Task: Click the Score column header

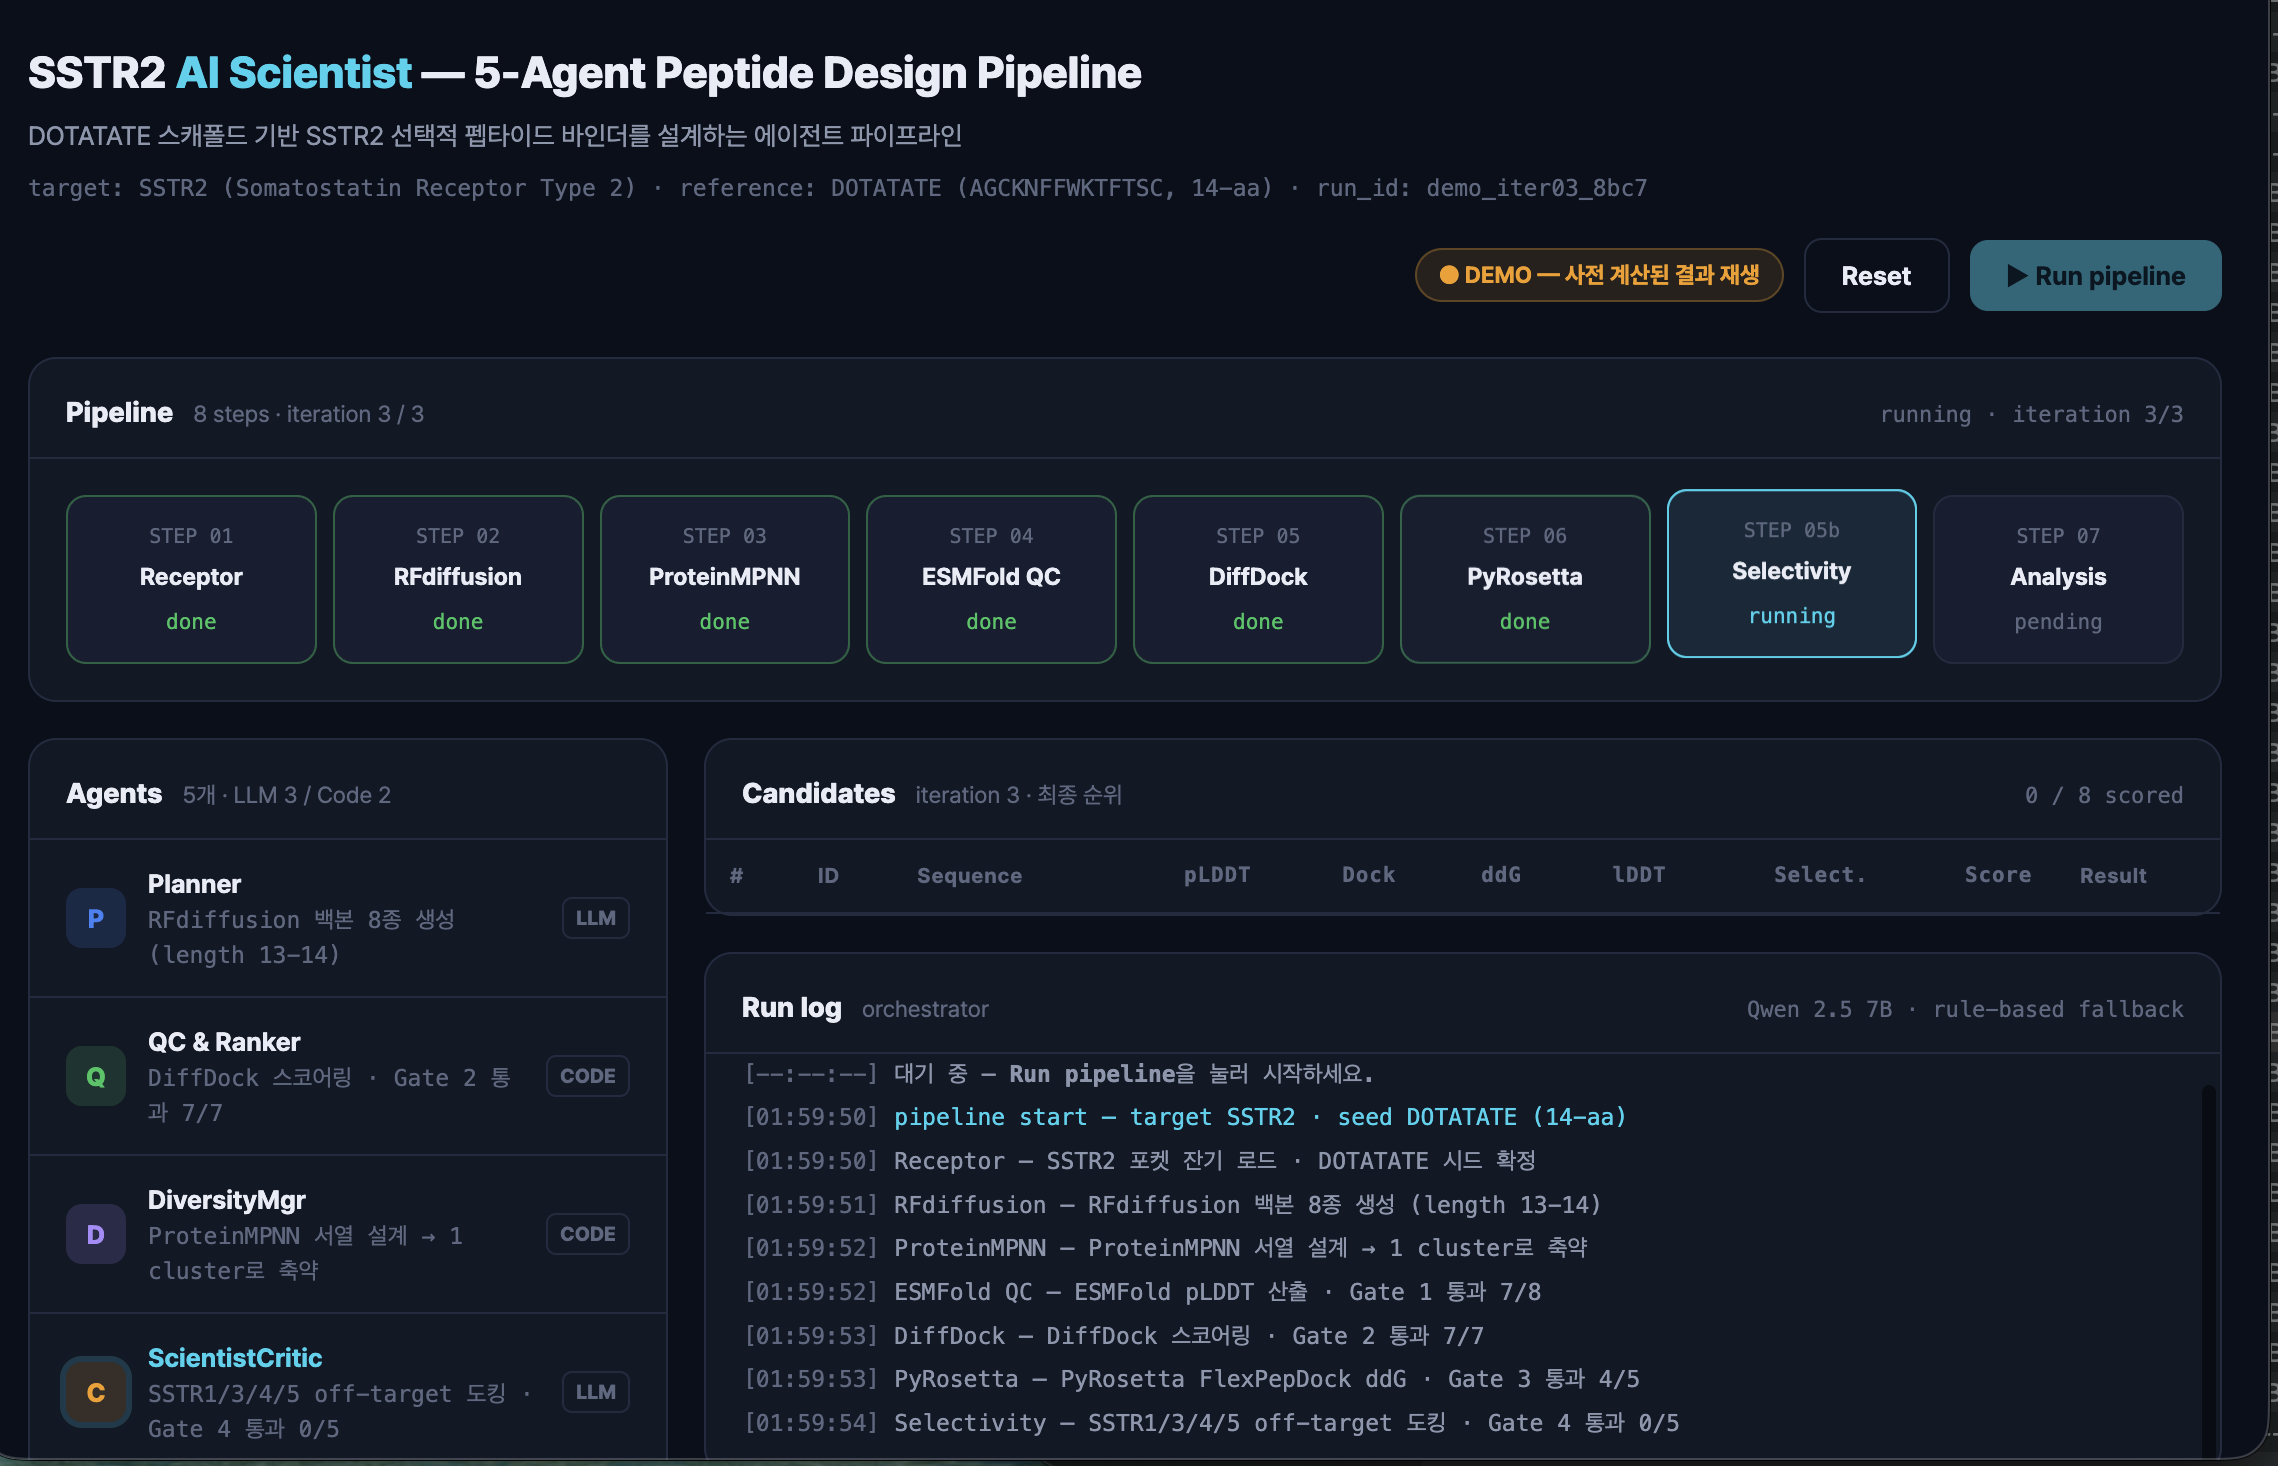Action: [1997, 875]
